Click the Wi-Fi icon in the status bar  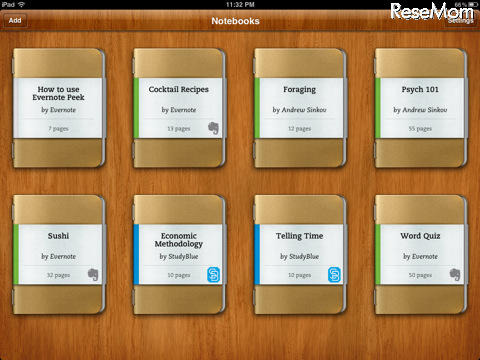click(x=22, y=4)
